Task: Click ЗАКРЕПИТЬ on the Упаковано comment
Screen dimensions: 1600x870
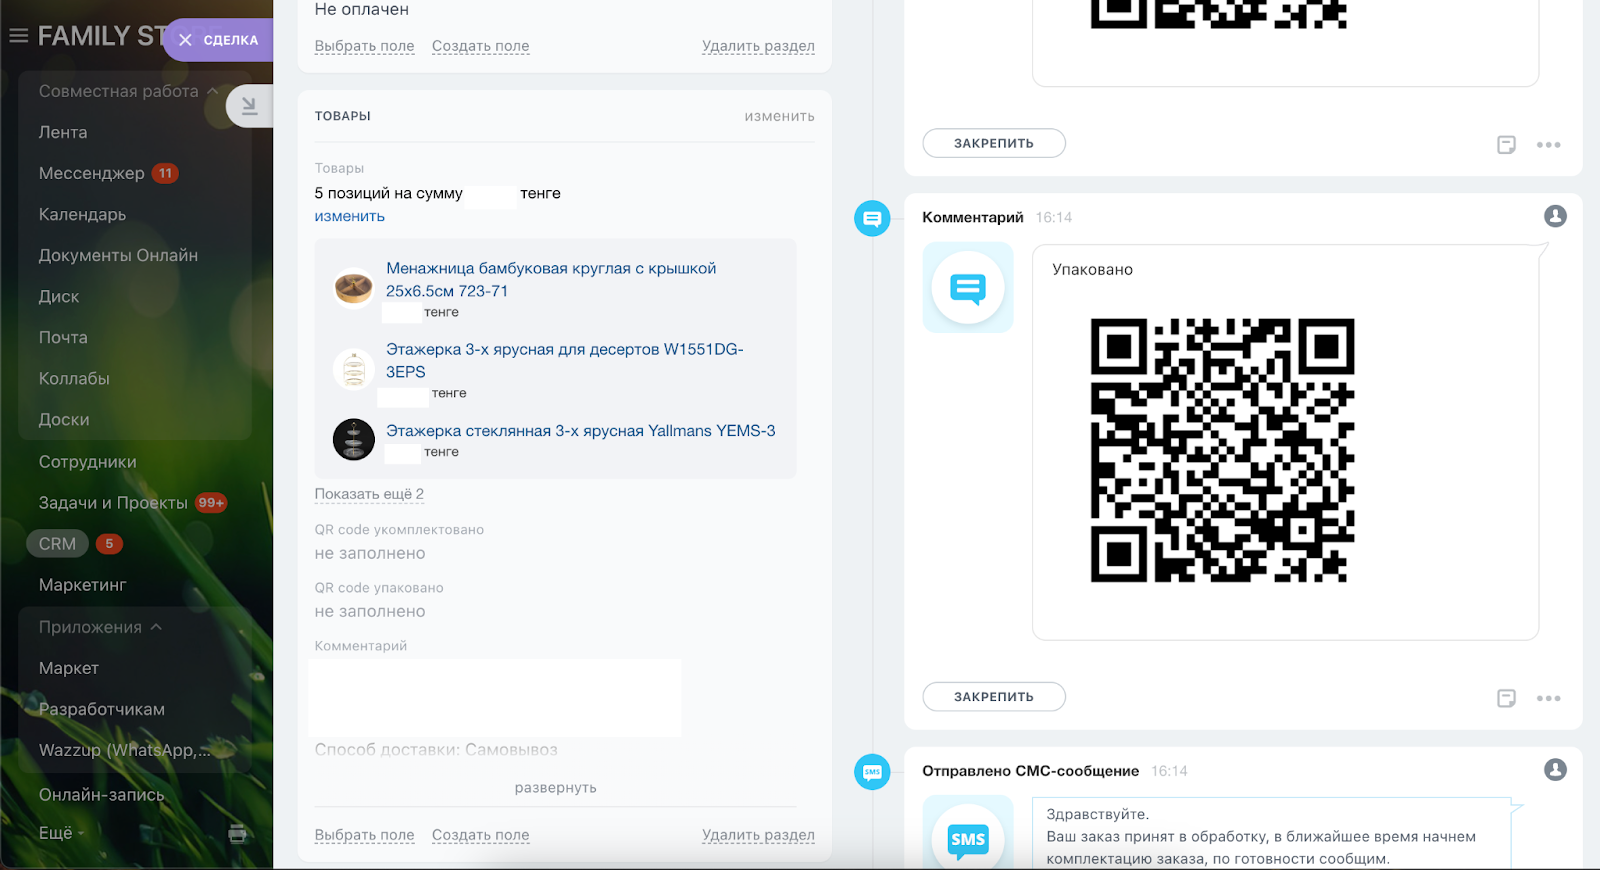Action: [x=993, y=697]
